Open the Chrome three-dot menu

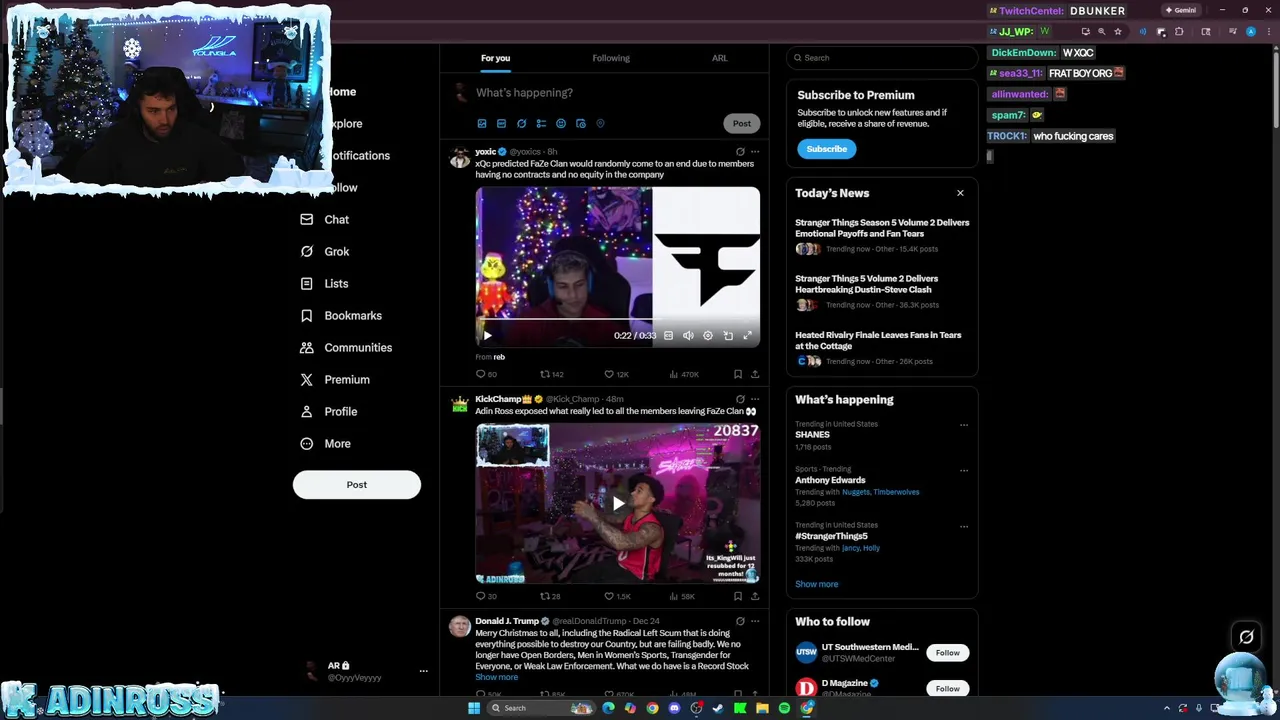pos(1268,32)
